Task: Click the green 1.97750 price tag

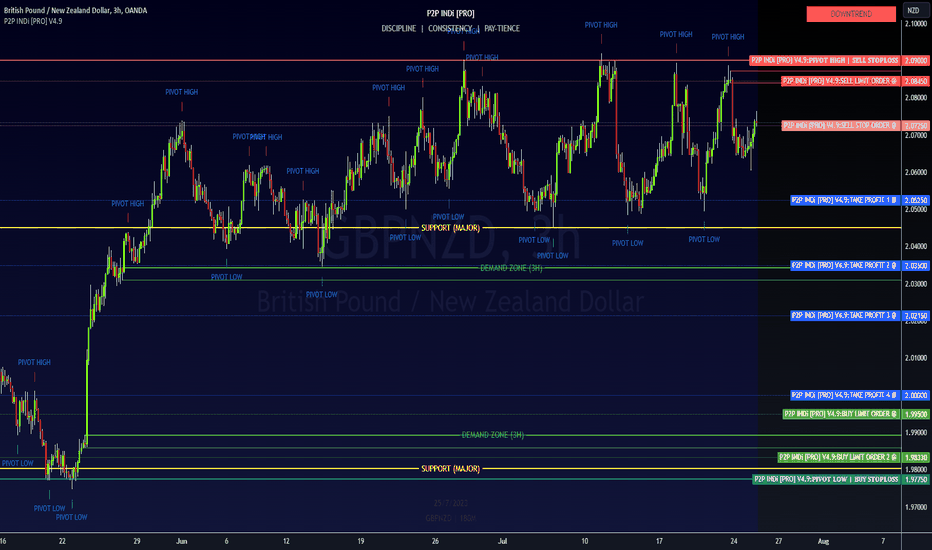Action: pos(916,479)
